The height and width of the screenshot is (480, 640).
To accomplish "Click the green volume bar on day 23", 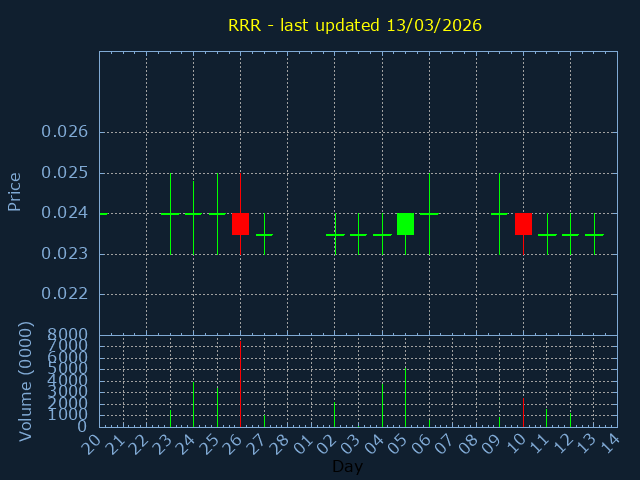I will [170, 418].
